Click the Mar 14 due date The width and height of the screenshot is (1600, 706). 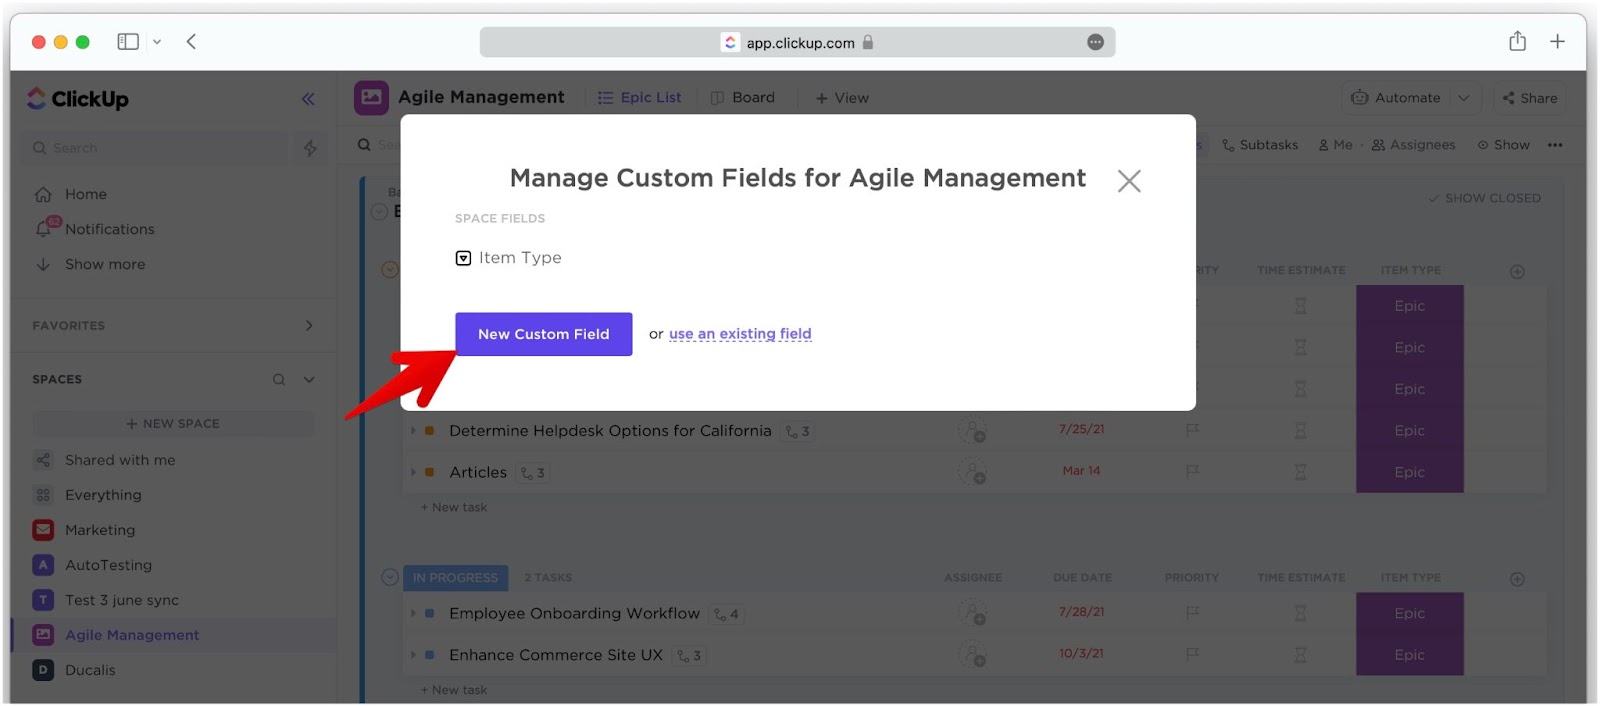(1081, 471)
